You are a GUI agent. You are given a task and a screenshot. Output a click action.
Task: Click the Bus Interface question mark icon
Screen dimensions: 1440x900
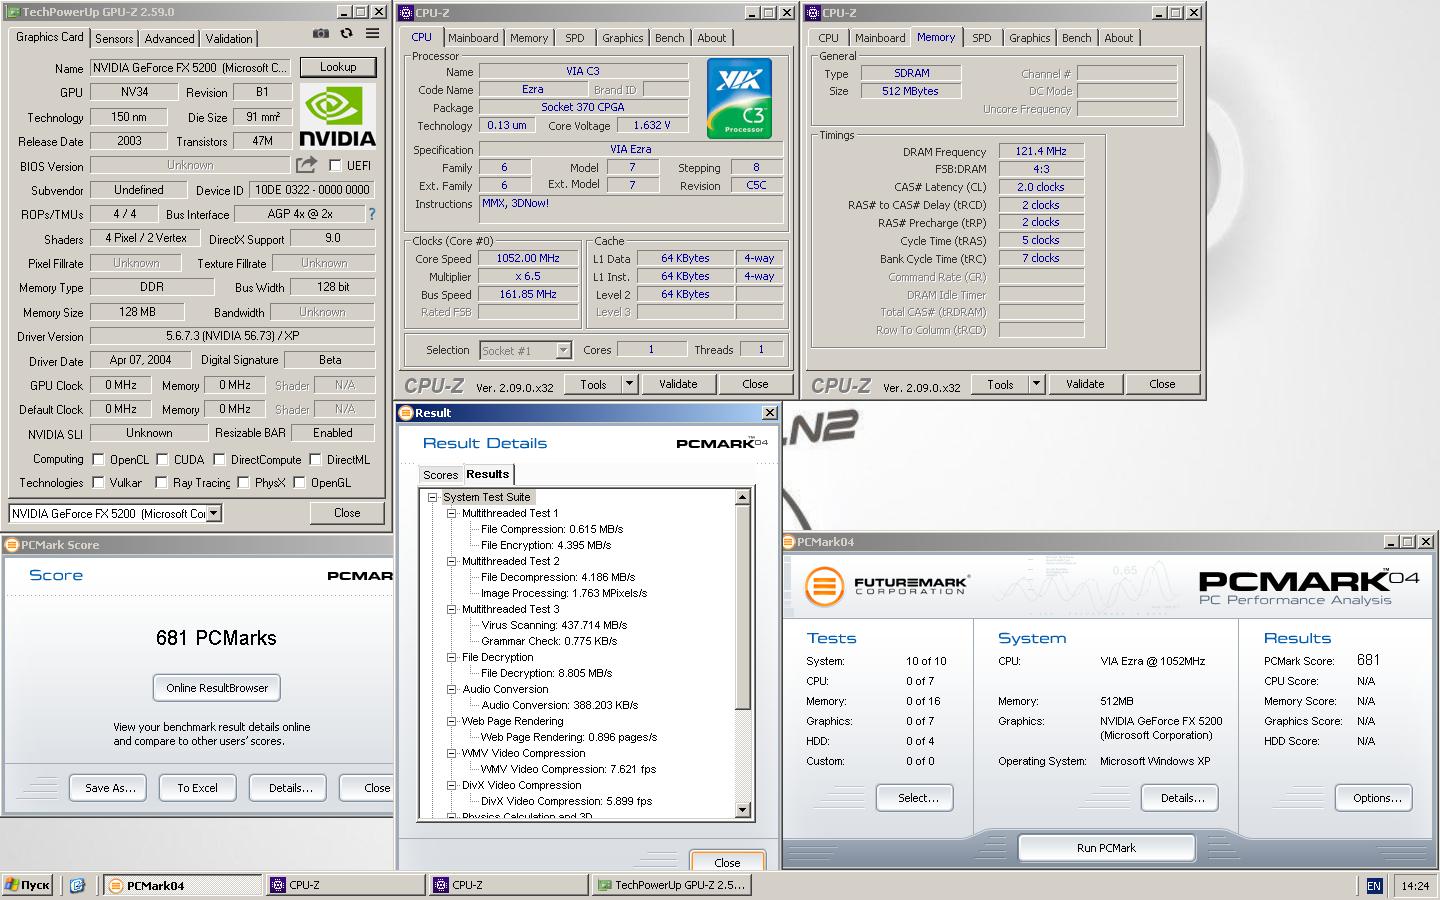click(372, 214)
